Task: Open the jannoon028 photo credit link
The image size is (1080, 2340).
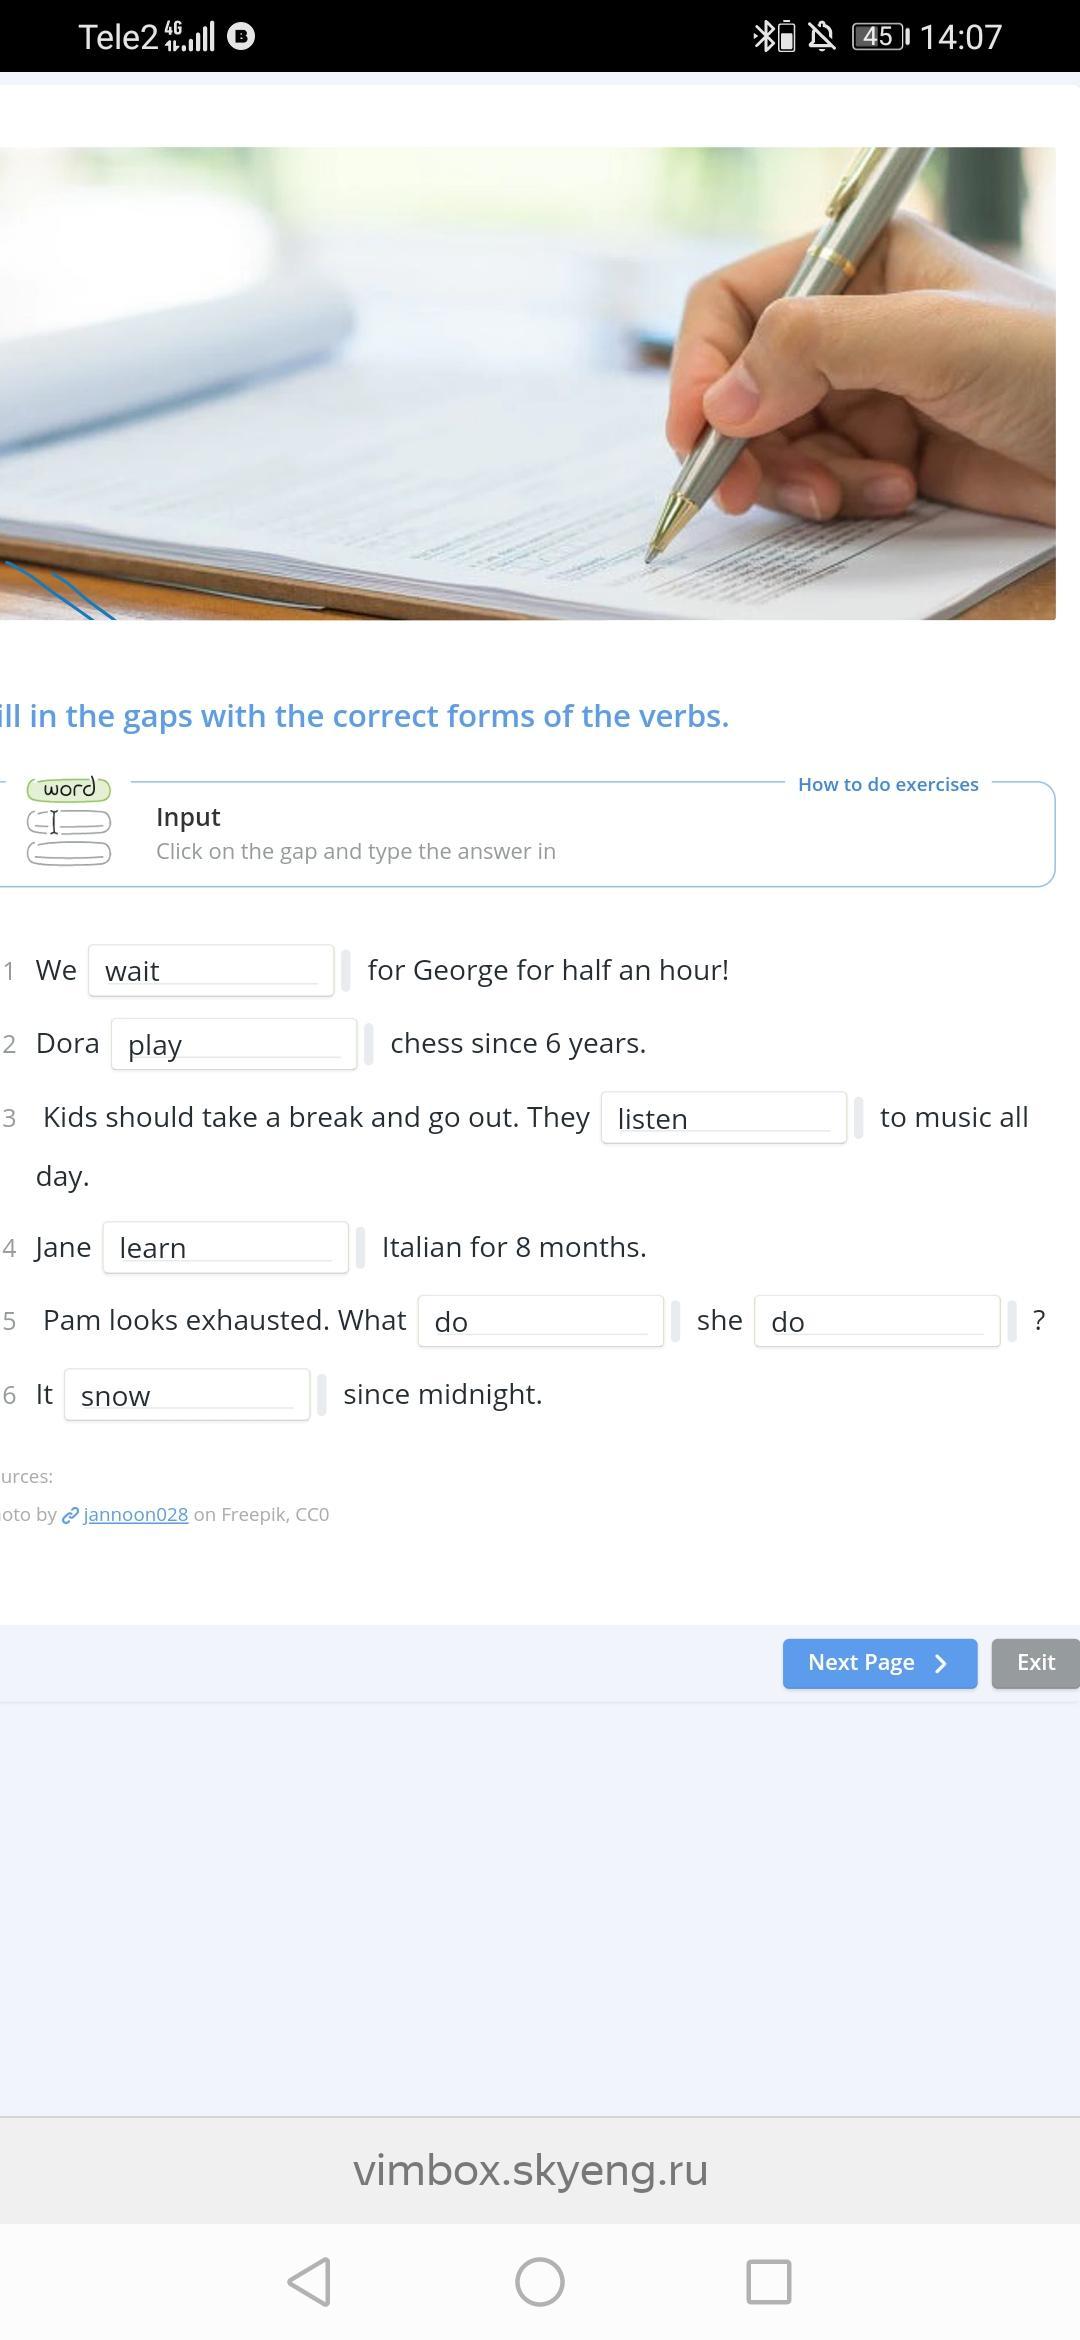Action: (135, 1514)
